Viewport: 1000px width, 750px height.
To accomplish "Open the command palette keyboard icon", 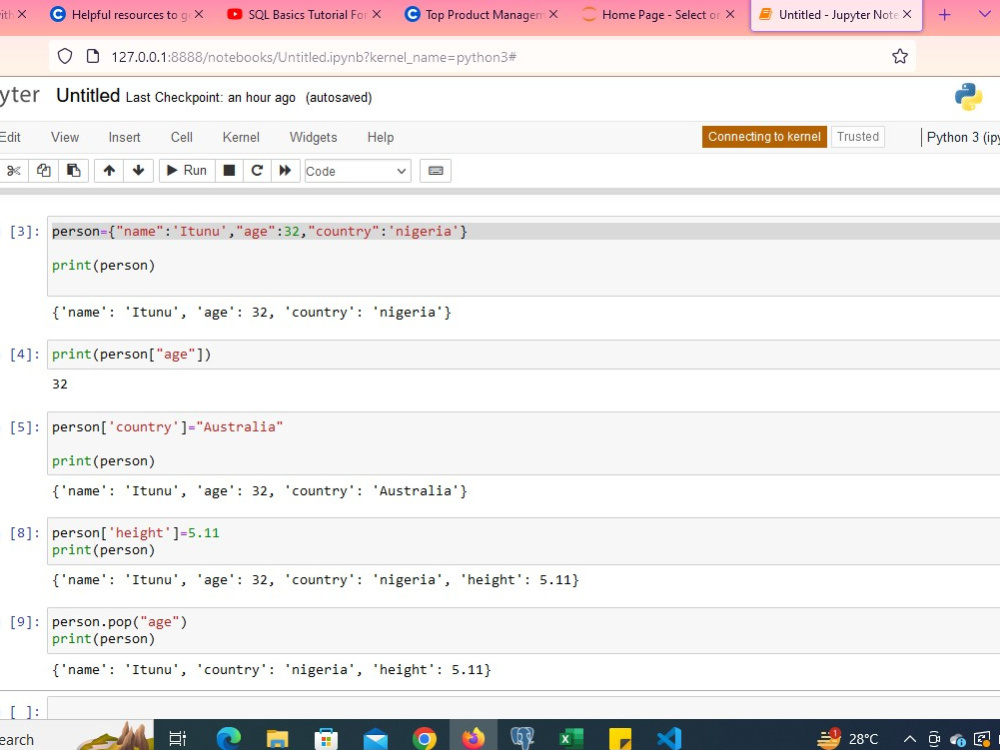I will [436, 170].
